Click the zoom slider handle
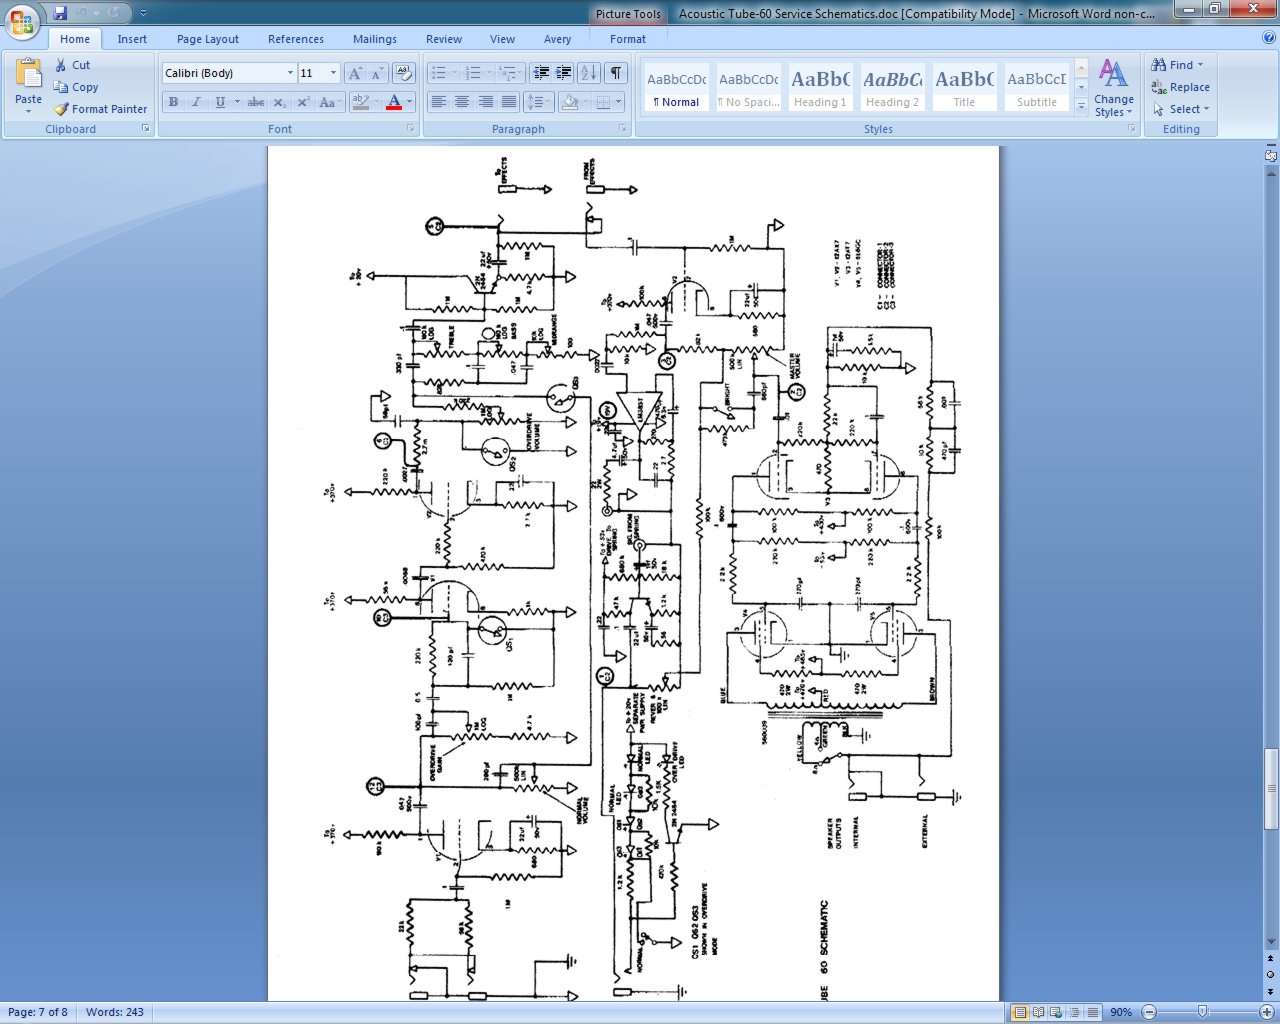 (1203, 1012)
